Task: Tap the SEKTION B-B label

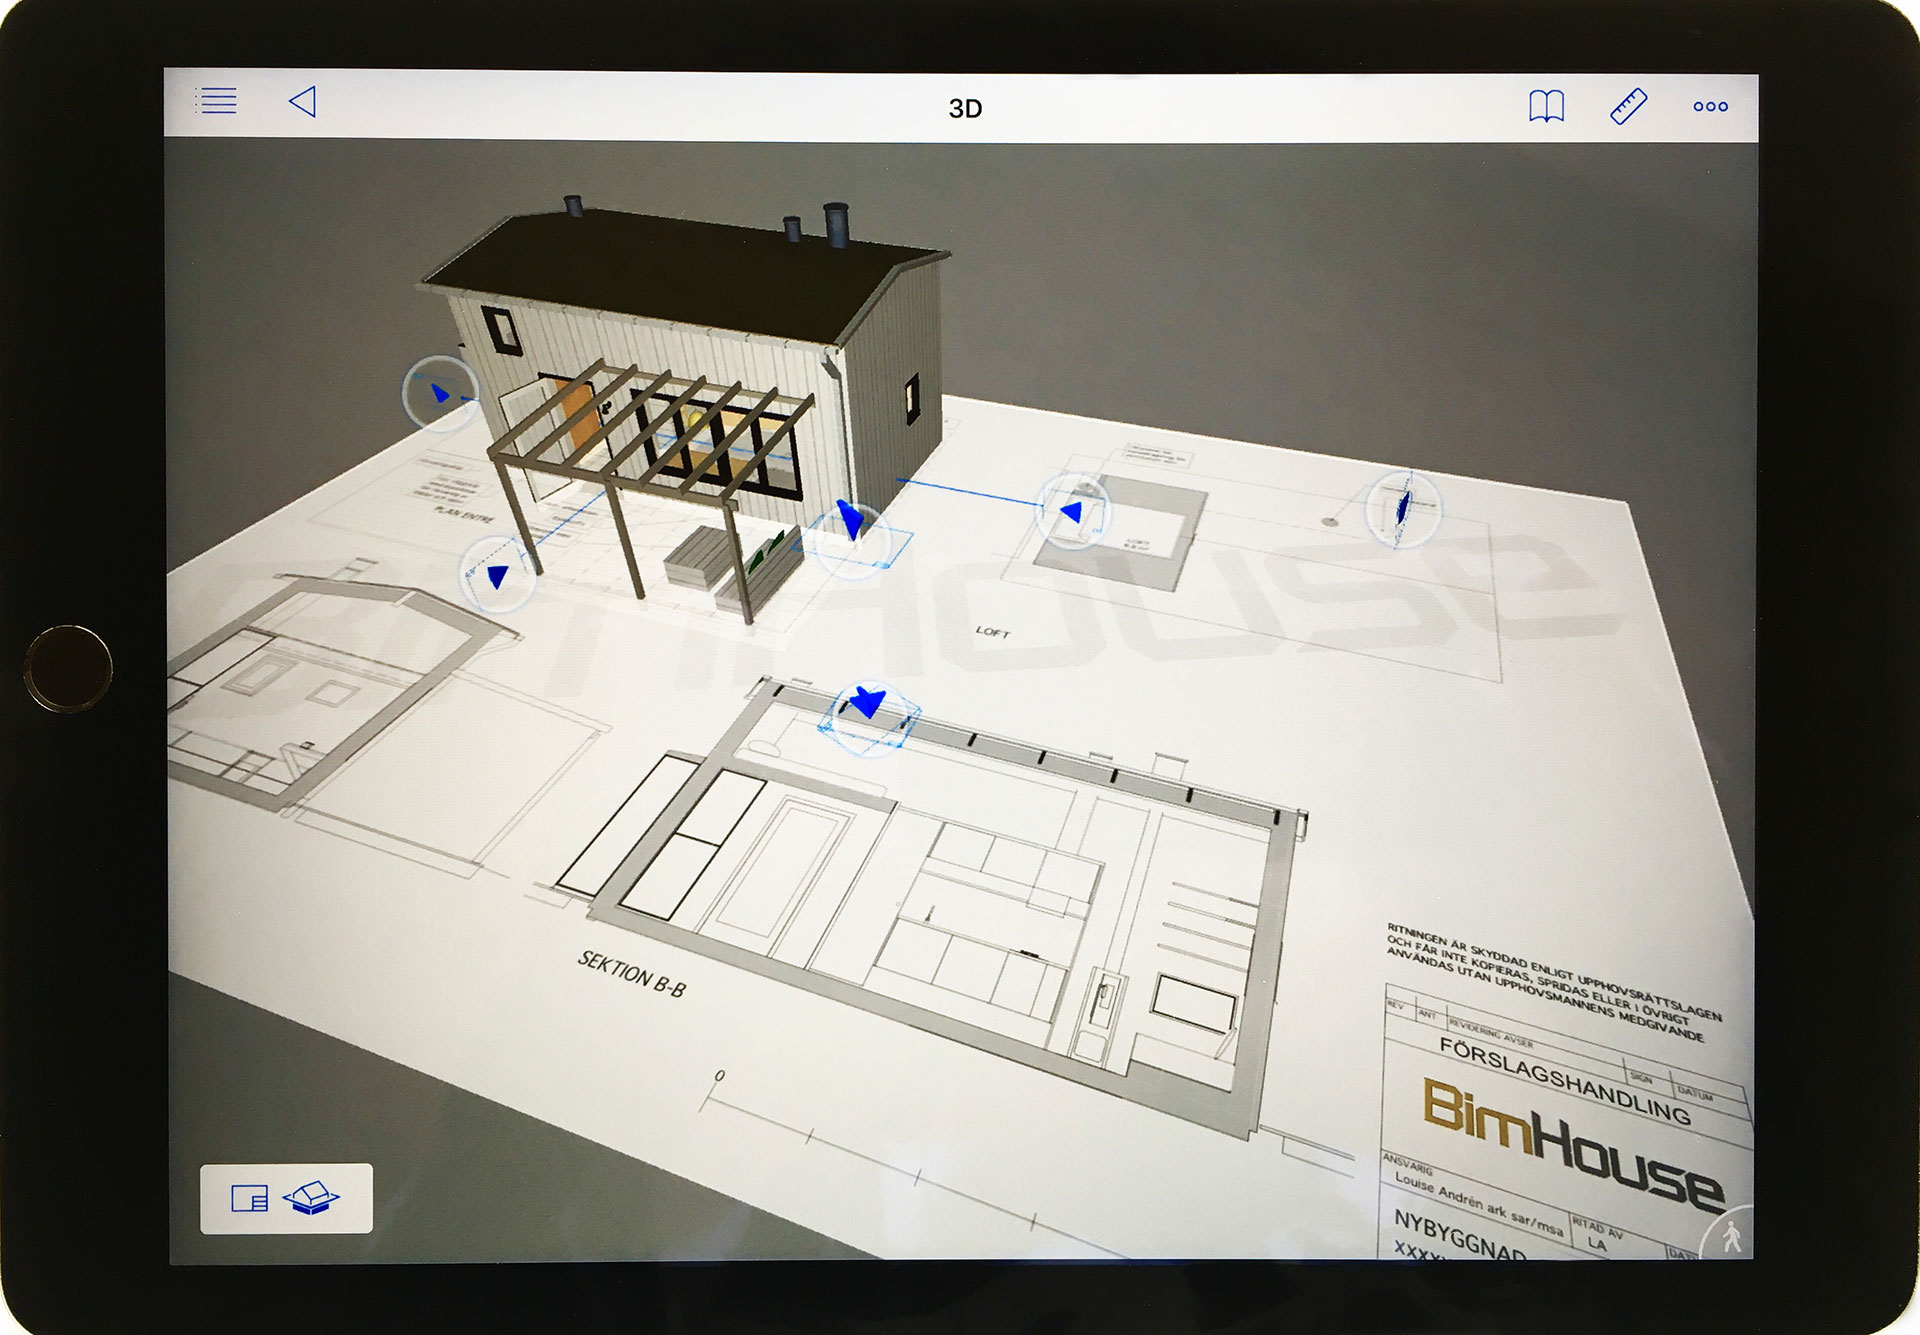Action: point(632,974)
